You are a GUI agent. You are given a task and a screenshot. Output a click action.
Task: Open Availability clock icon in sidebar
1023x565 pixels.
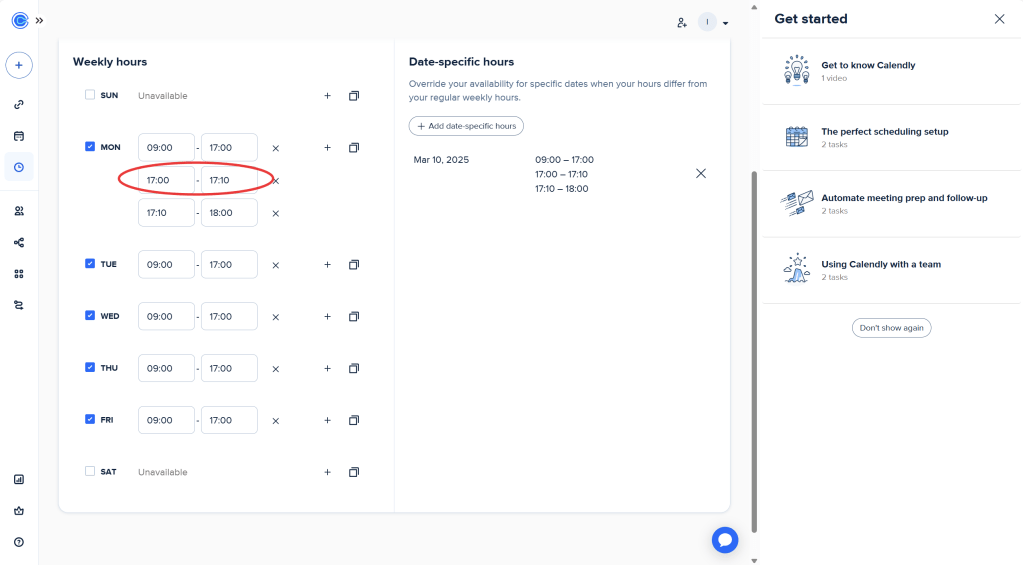(x=19, y=167)
